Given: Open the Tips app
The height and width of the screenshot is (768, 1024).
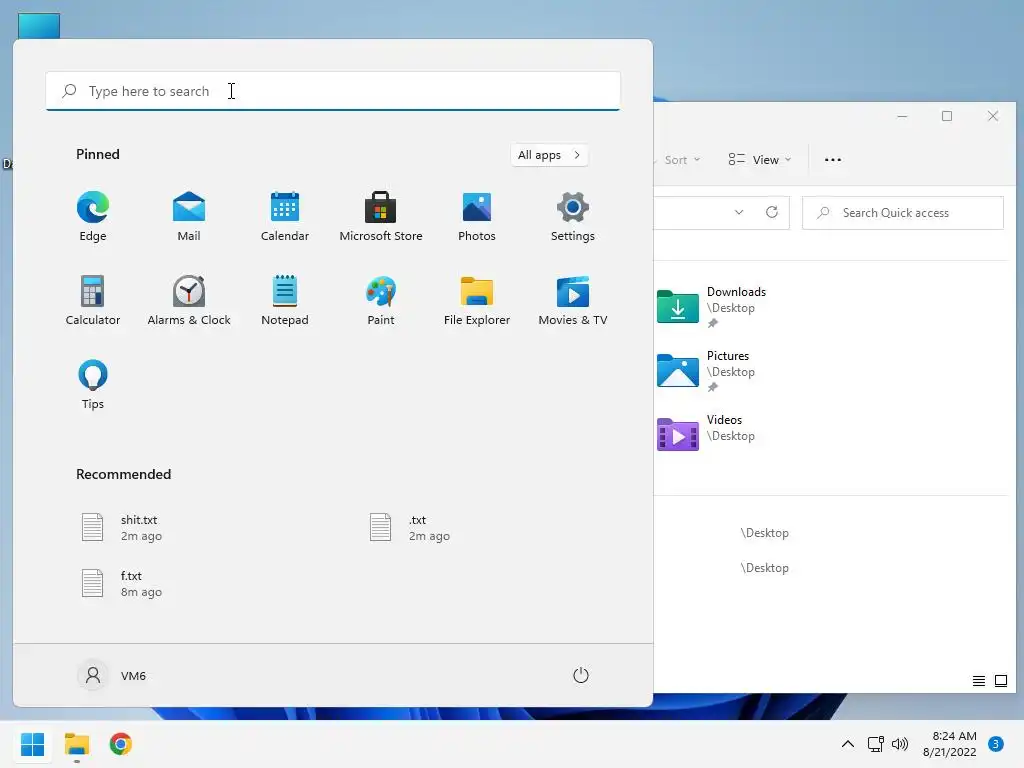Looking at the screenshot, I should (93, 385).
